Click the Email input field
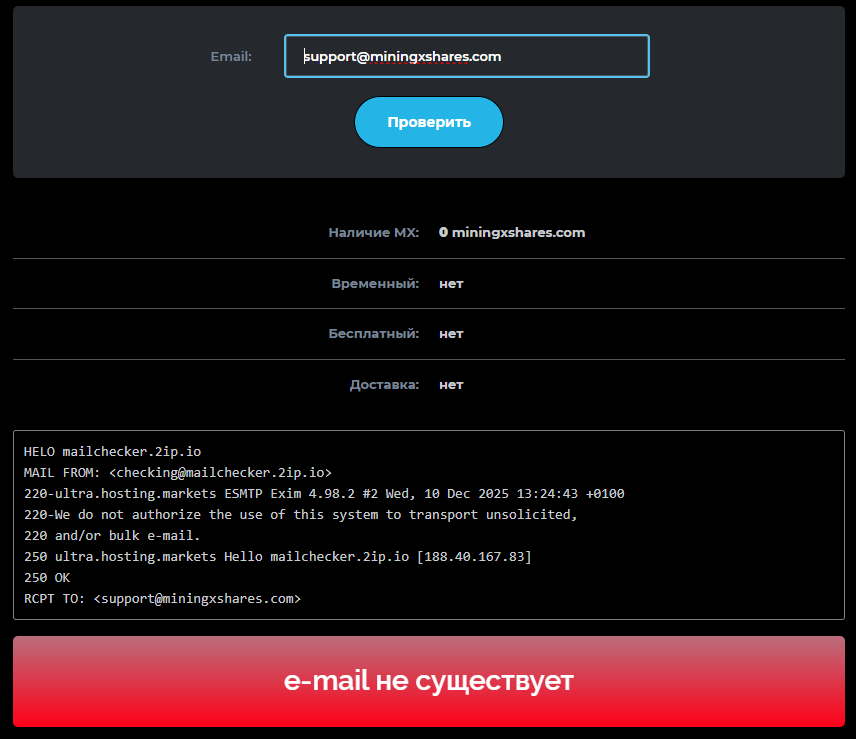 (467, 56)
